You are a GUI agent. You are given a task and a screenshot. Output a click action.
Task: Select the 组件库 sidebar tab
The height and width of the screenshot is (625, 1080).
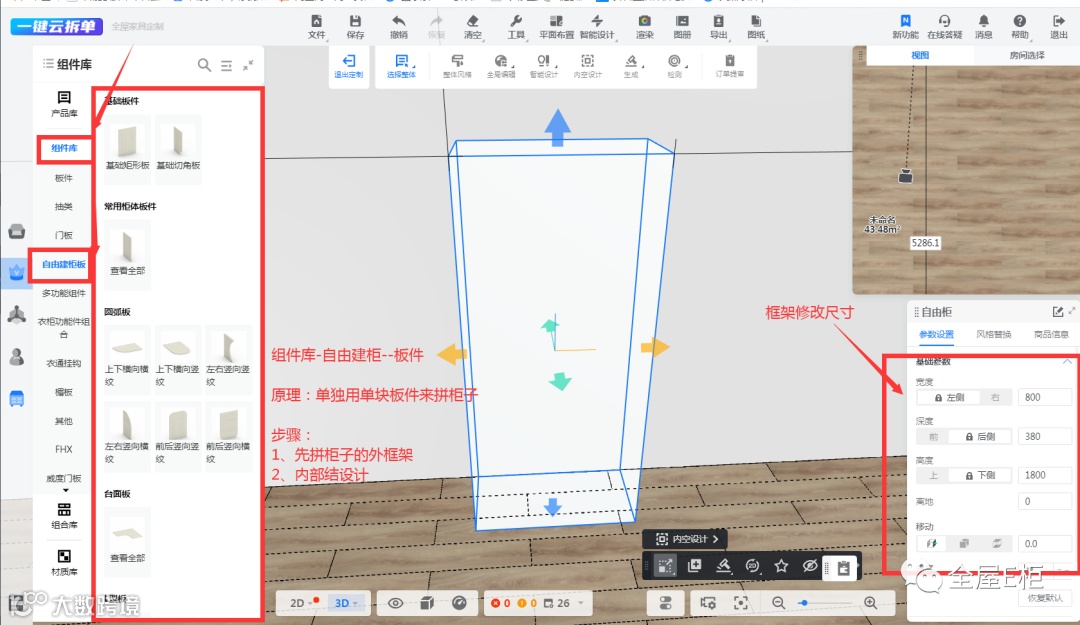[x=64, y=148]
